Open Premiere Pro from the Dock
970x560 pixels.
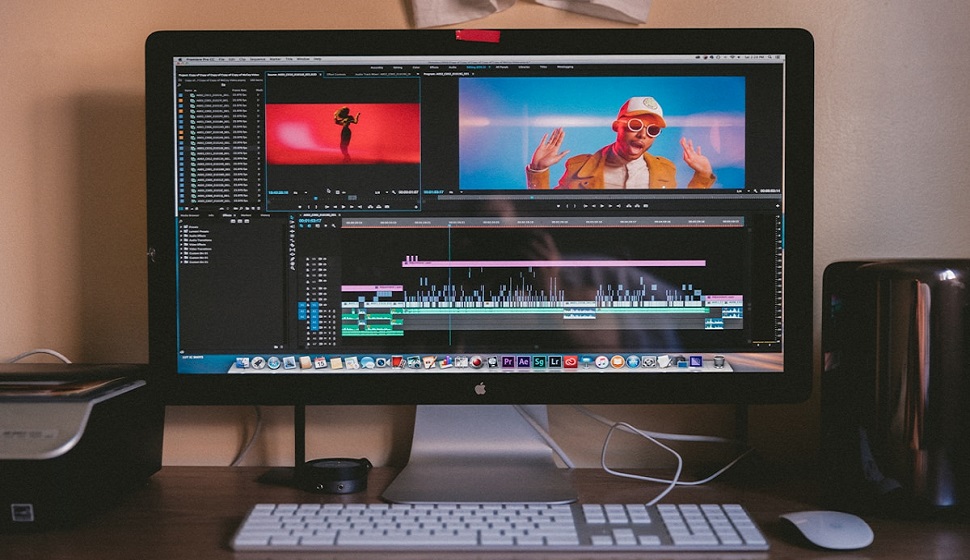508,362
